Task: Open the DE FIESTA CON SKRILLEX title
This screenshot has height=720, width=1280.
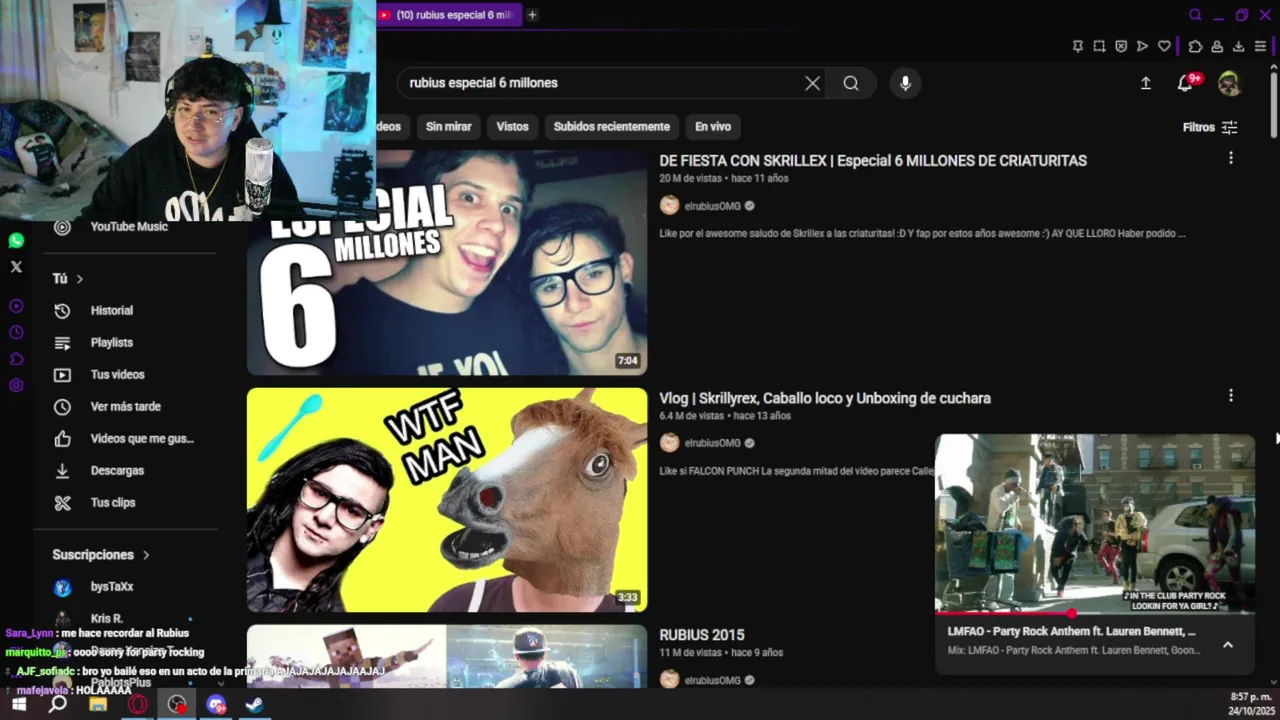Action: [873, 161]
